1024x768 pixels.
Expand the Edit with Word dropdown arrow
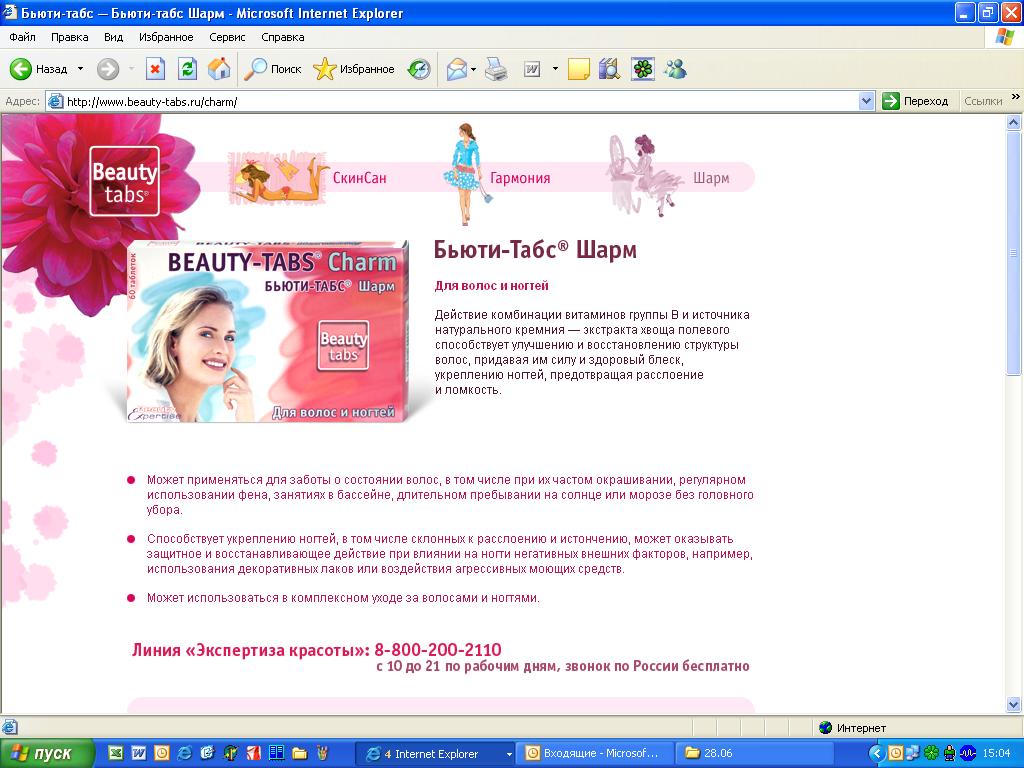point(555,69)
